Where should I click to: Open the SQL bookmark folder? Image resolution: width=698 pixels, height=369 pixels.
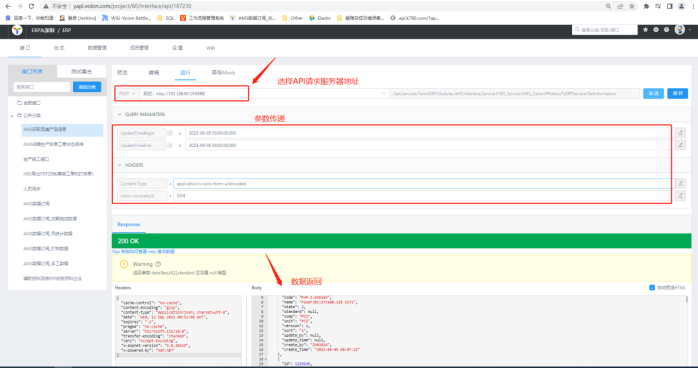tap(166, 18)
